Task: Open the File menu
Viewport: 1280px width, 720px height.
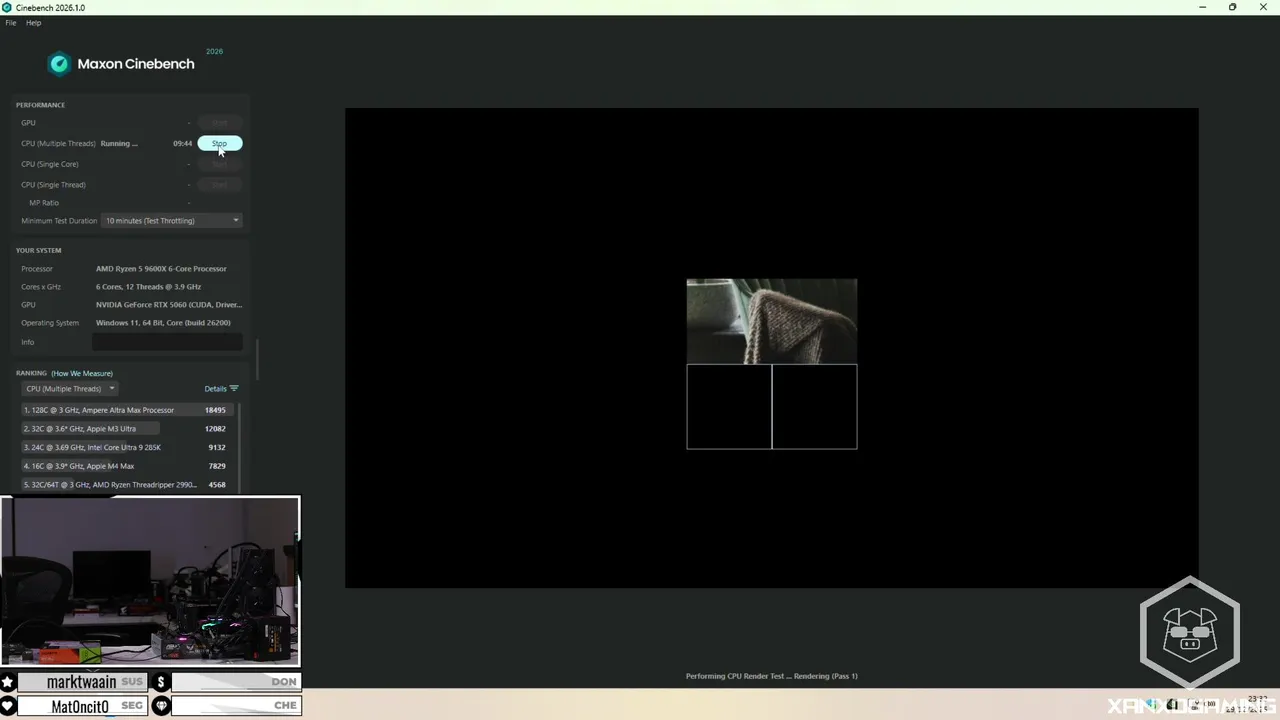Action: tap(11, 23)
